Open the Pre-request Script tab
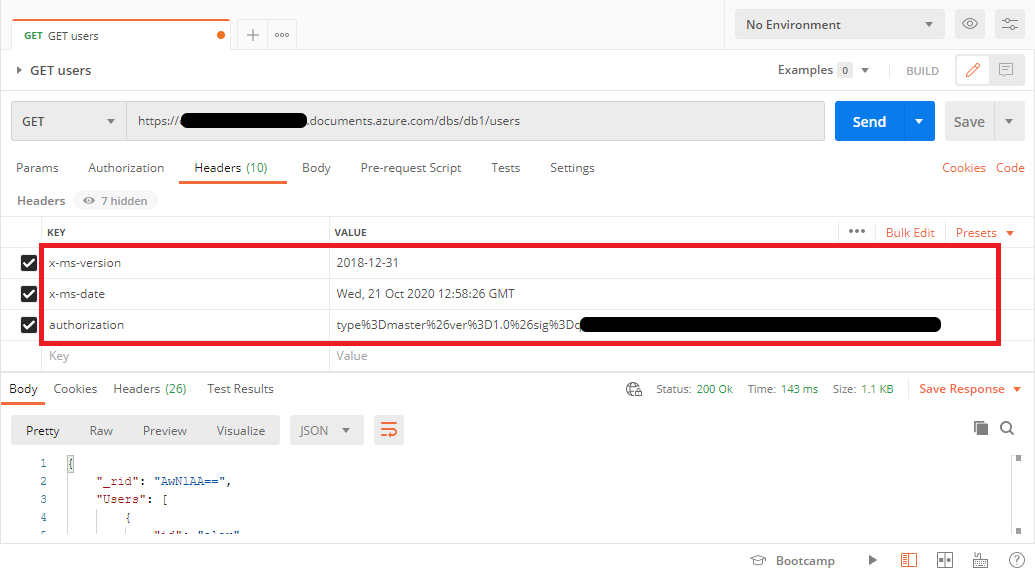The width and height of the screenshot is (1035, 574). (x=411, y=168)
